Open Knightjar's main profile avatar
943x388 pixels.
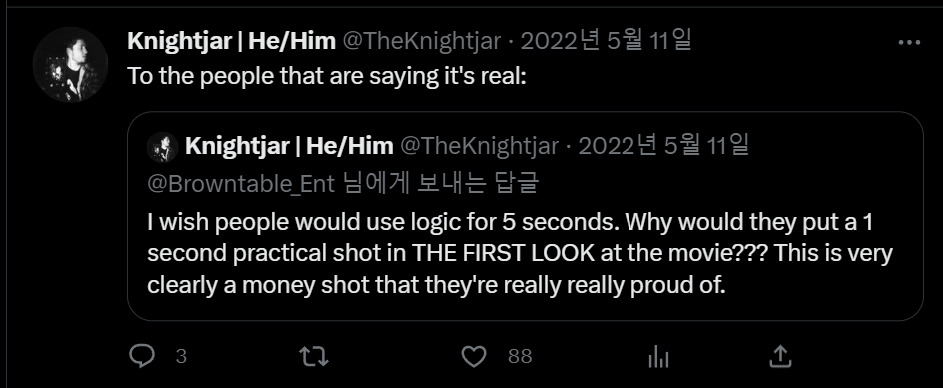pos(70,64)
